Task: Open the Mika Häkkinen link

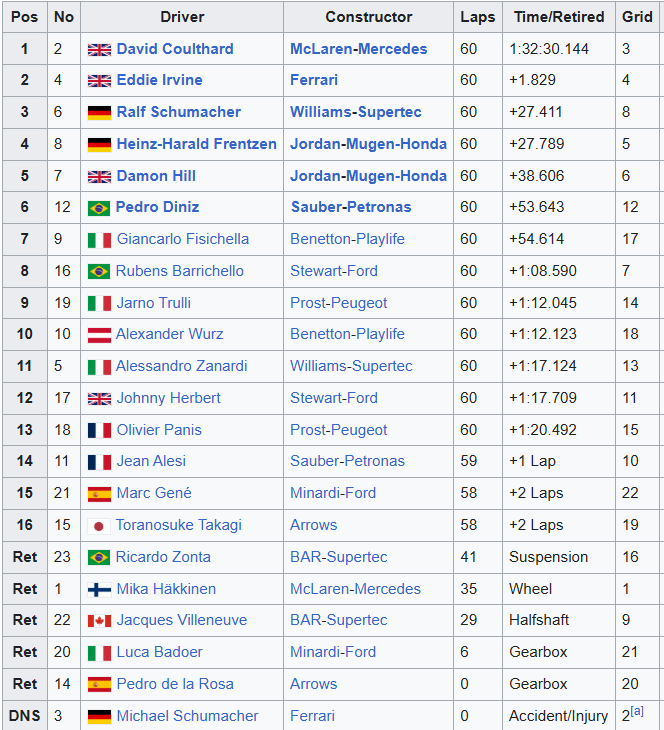Action: point(166,589)
